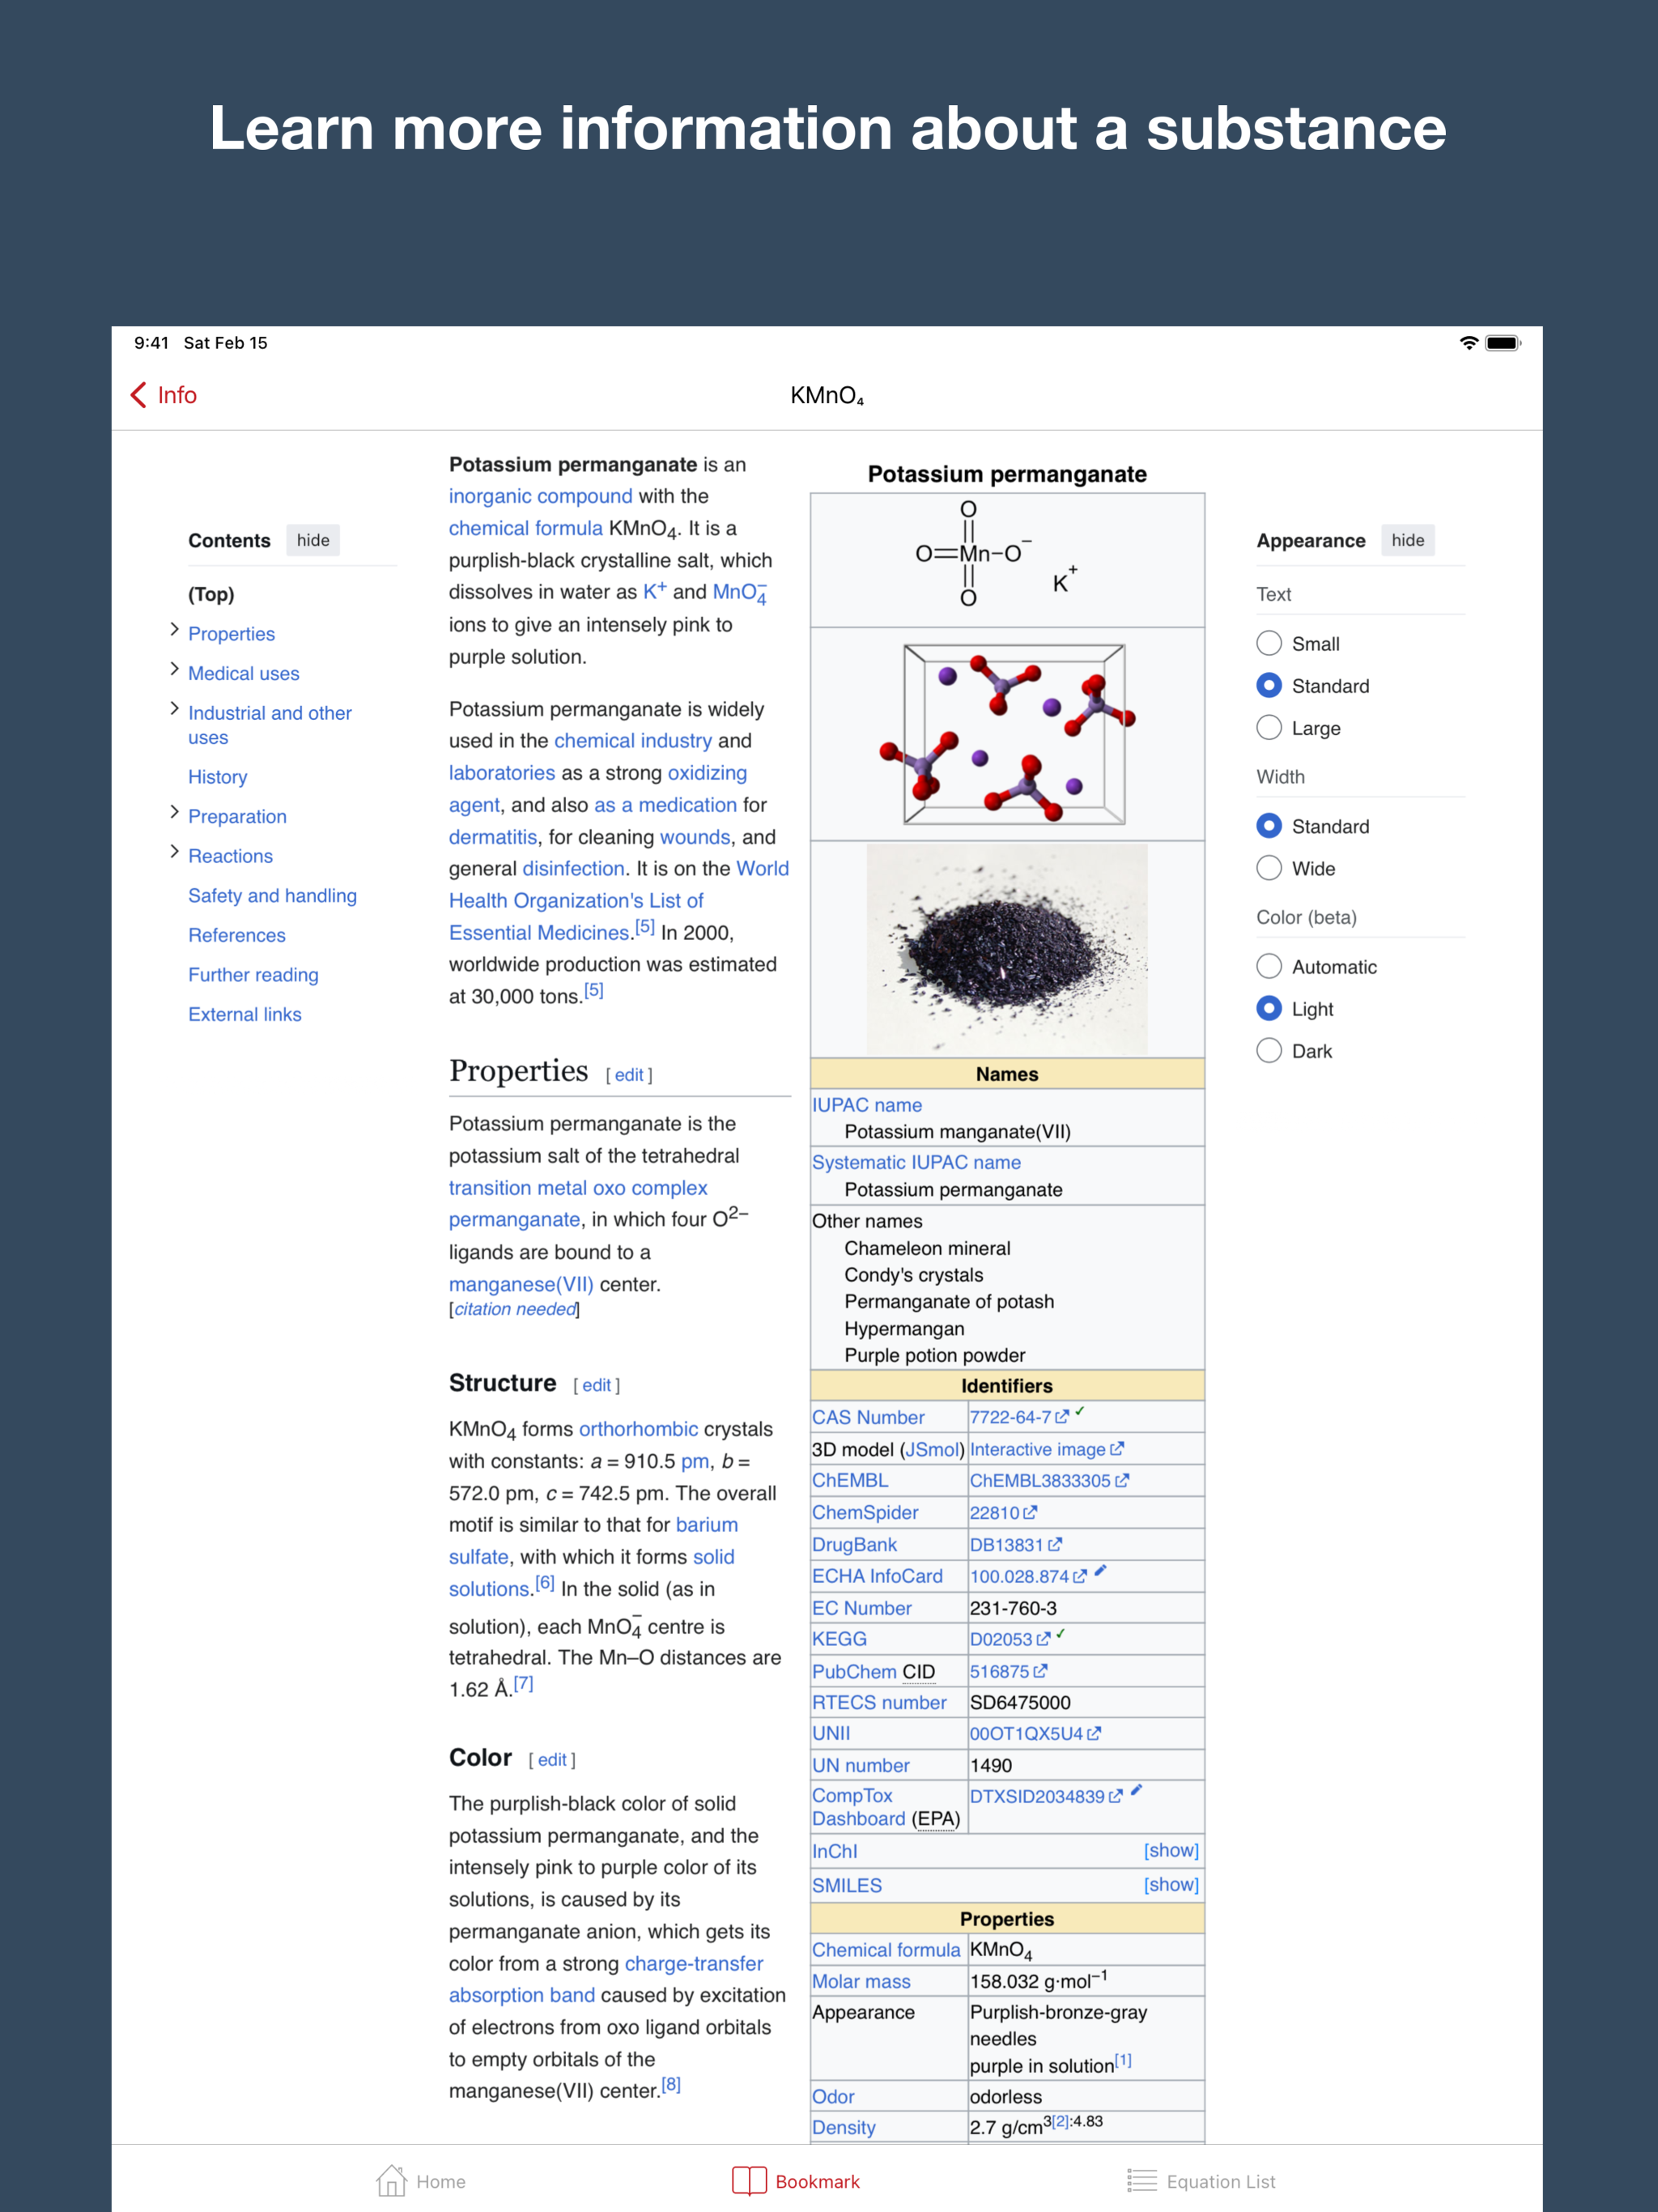The height and width of the screenshot is (2212, 1658).
Task: Select Large text size
Action: (x=1268, y=727)
